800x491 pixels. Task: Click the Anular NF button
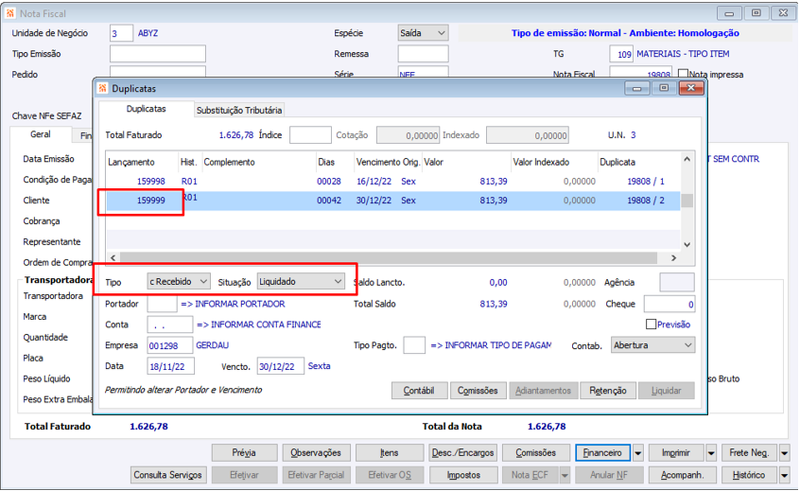tap(609, 475)
